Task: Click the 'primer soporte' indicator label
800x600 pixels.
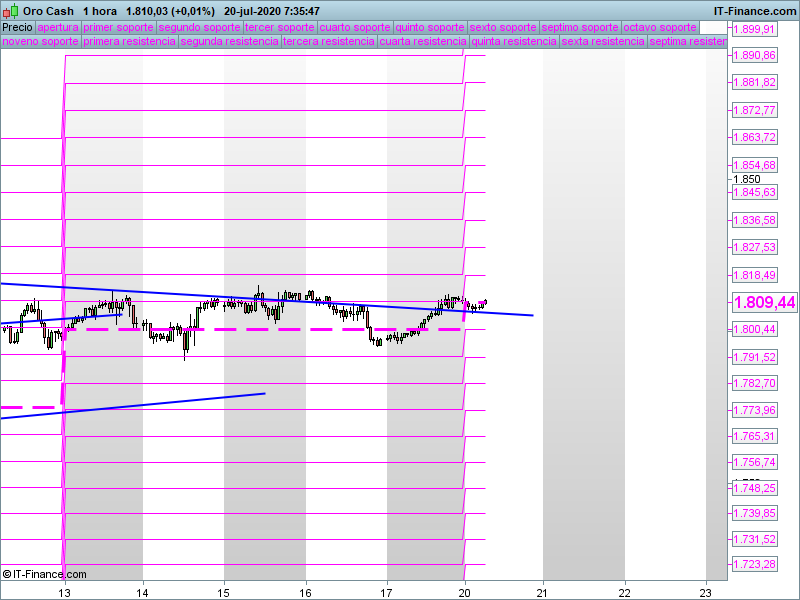Action: 118,27
